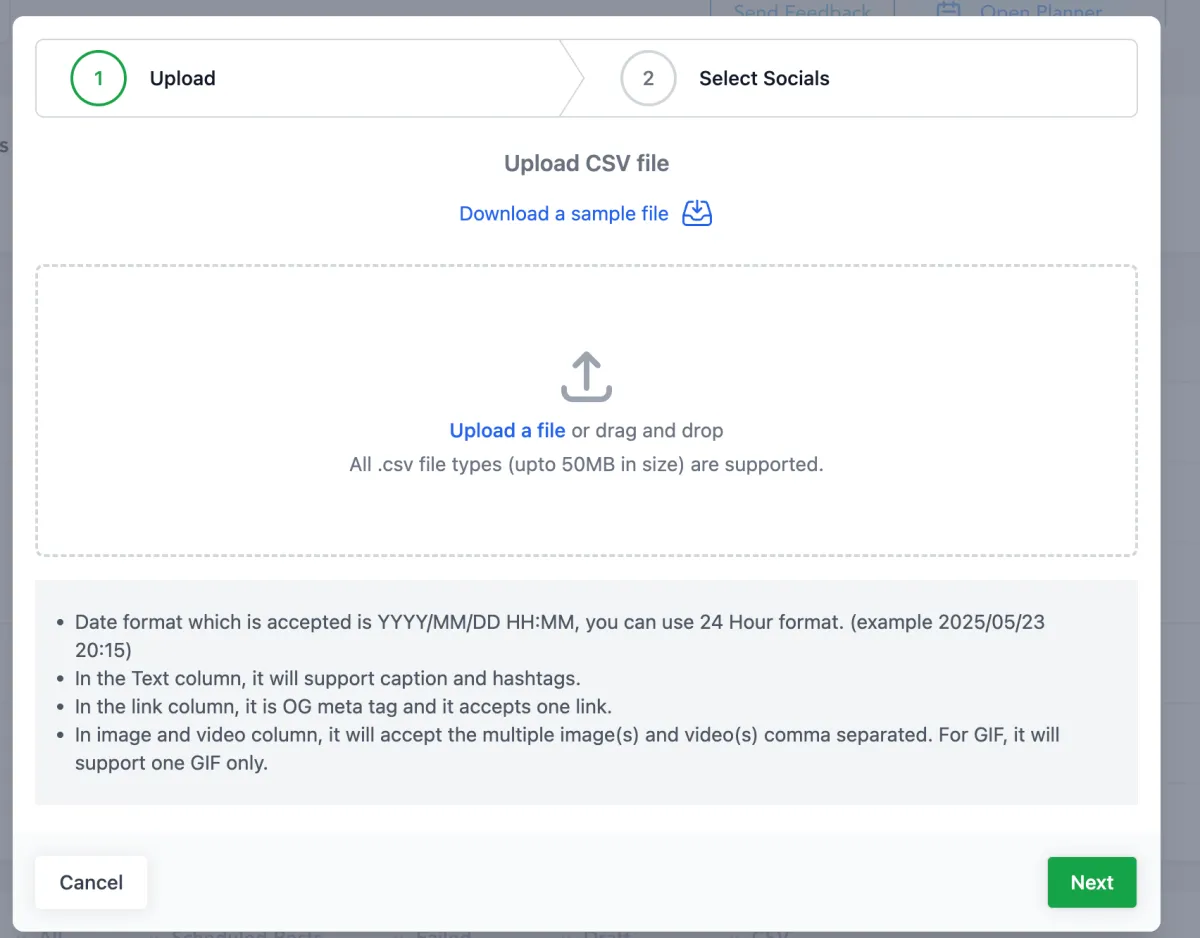The width and height of the screenshot is (1200, 938).
Task: Click the date format instruction text
Action: 560,622
